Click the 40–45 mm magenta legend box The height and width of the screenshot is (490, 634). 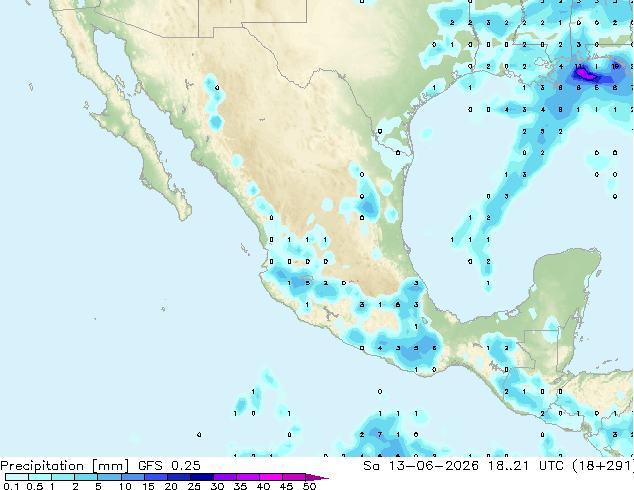(271, 477)
